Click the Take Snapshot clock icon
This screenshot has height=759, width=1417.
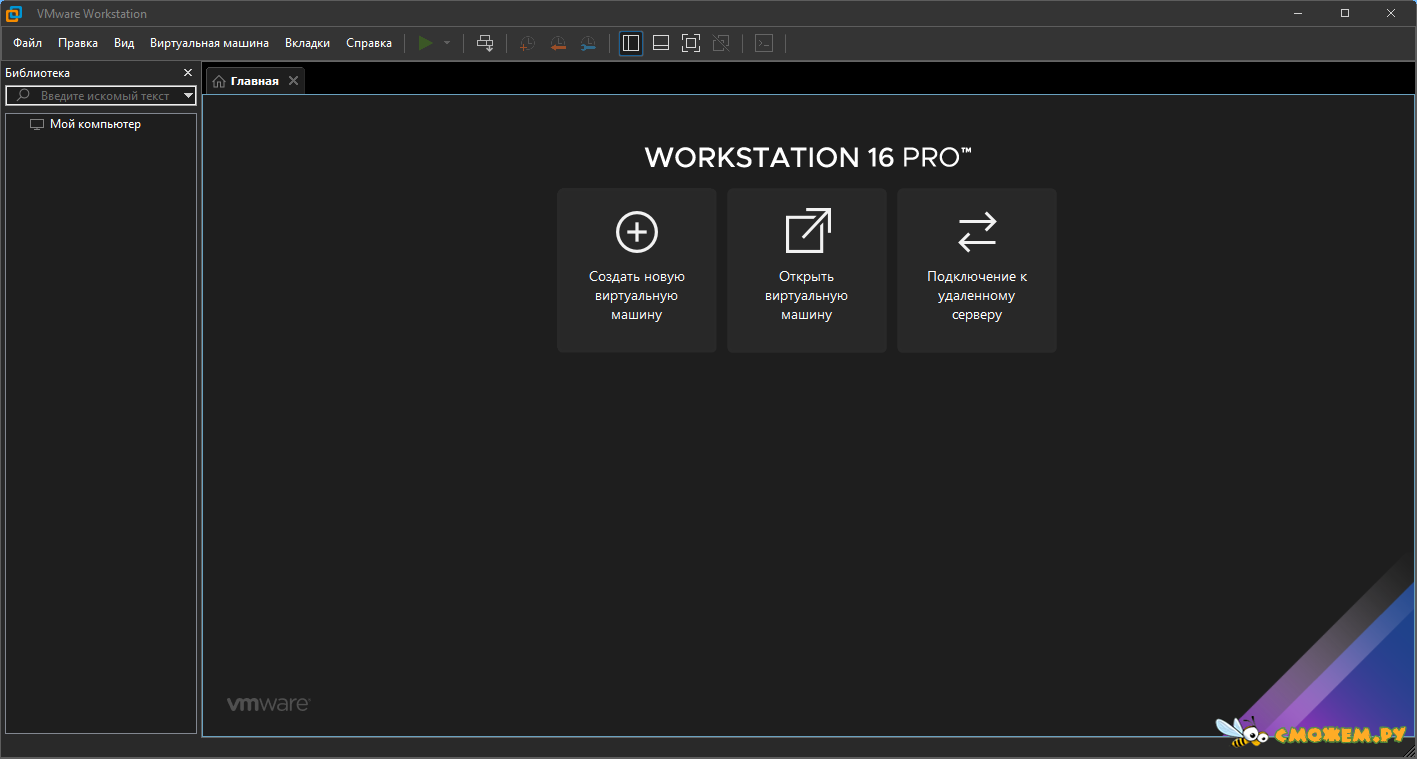pyautogui.click(x=527, y=43)
